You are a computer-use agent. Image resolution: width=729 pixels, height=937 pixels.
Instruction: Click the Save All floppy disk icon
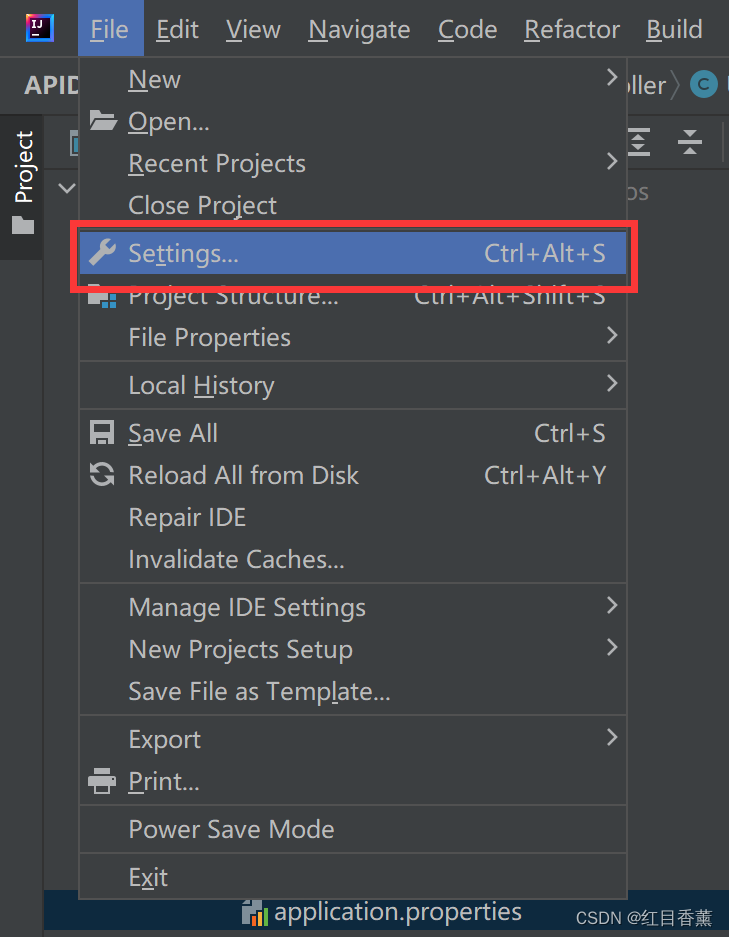[x=100, y=432]
